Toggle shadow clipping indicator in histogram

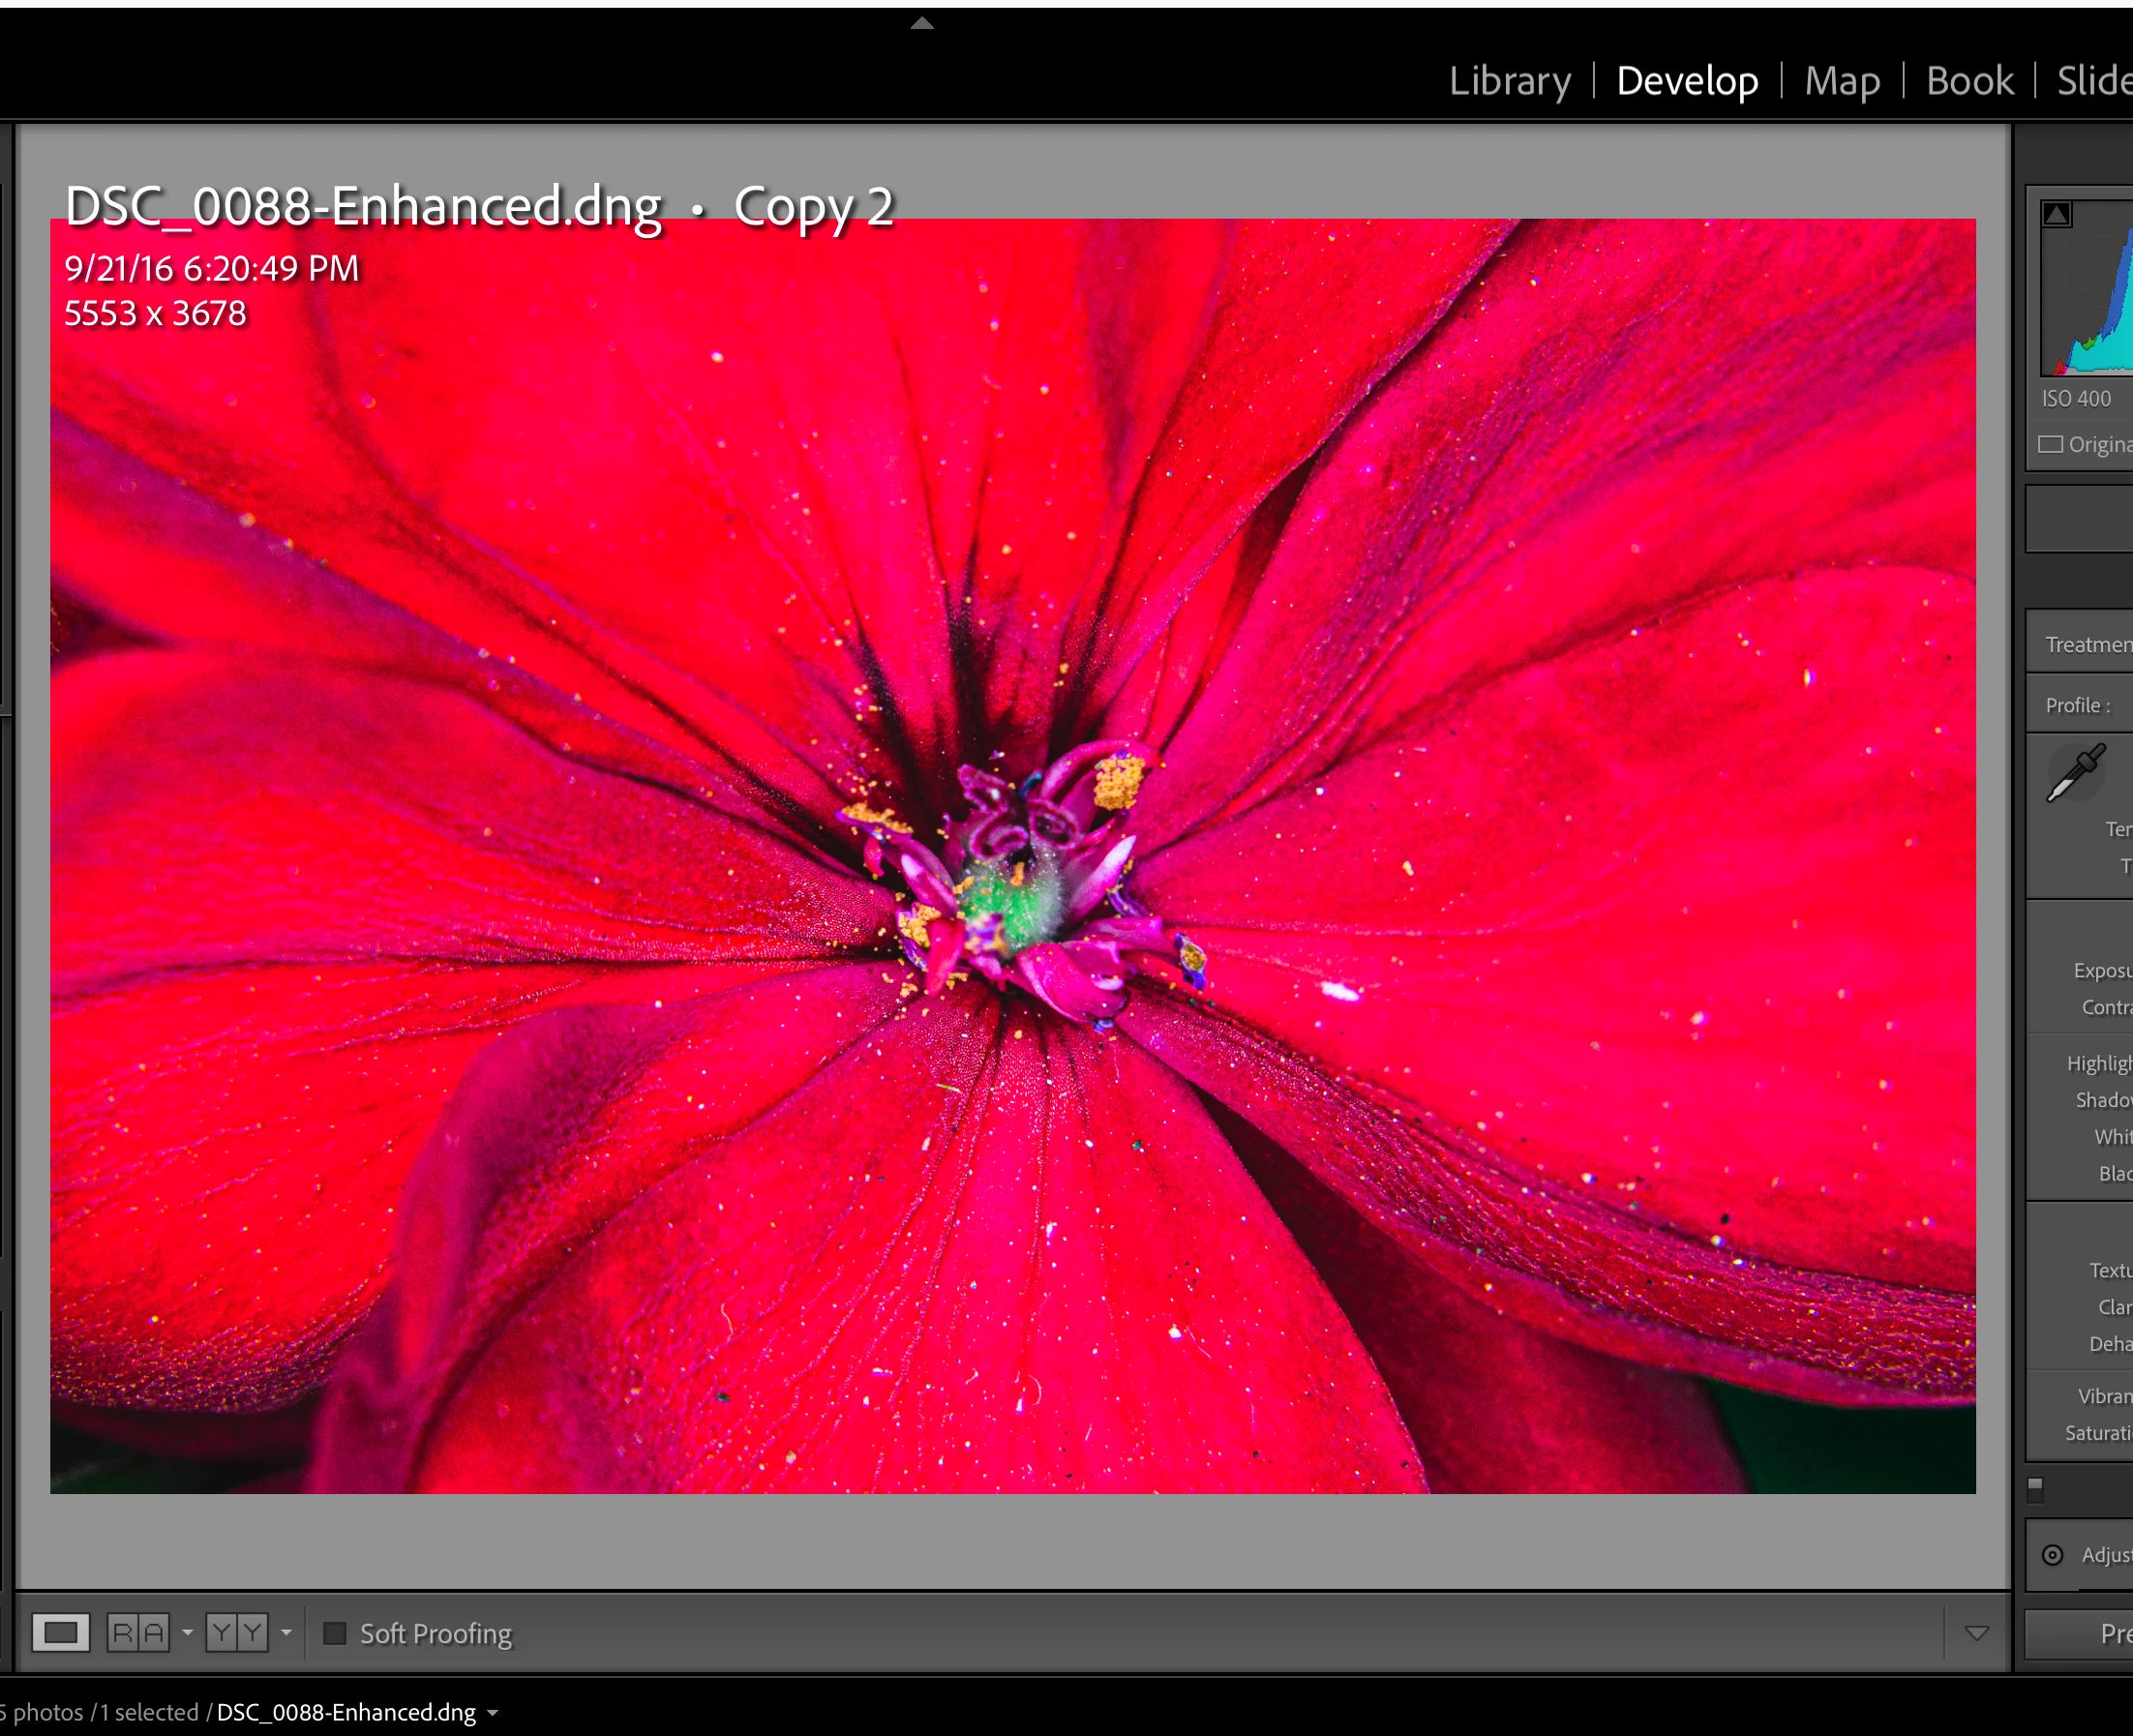[2056, 214]
